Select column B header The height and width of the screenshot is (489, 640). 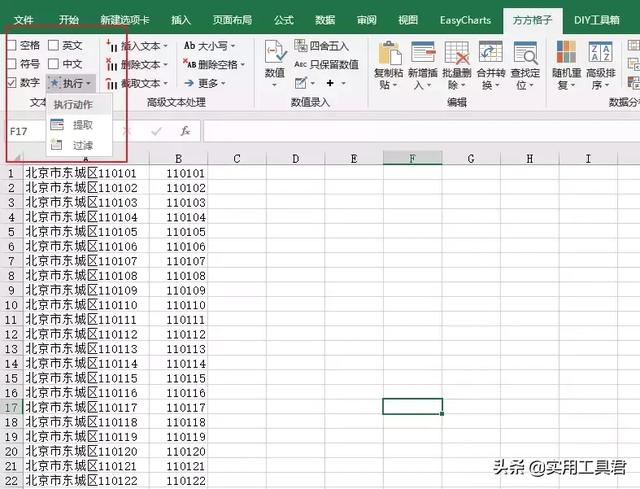[178, 158]
